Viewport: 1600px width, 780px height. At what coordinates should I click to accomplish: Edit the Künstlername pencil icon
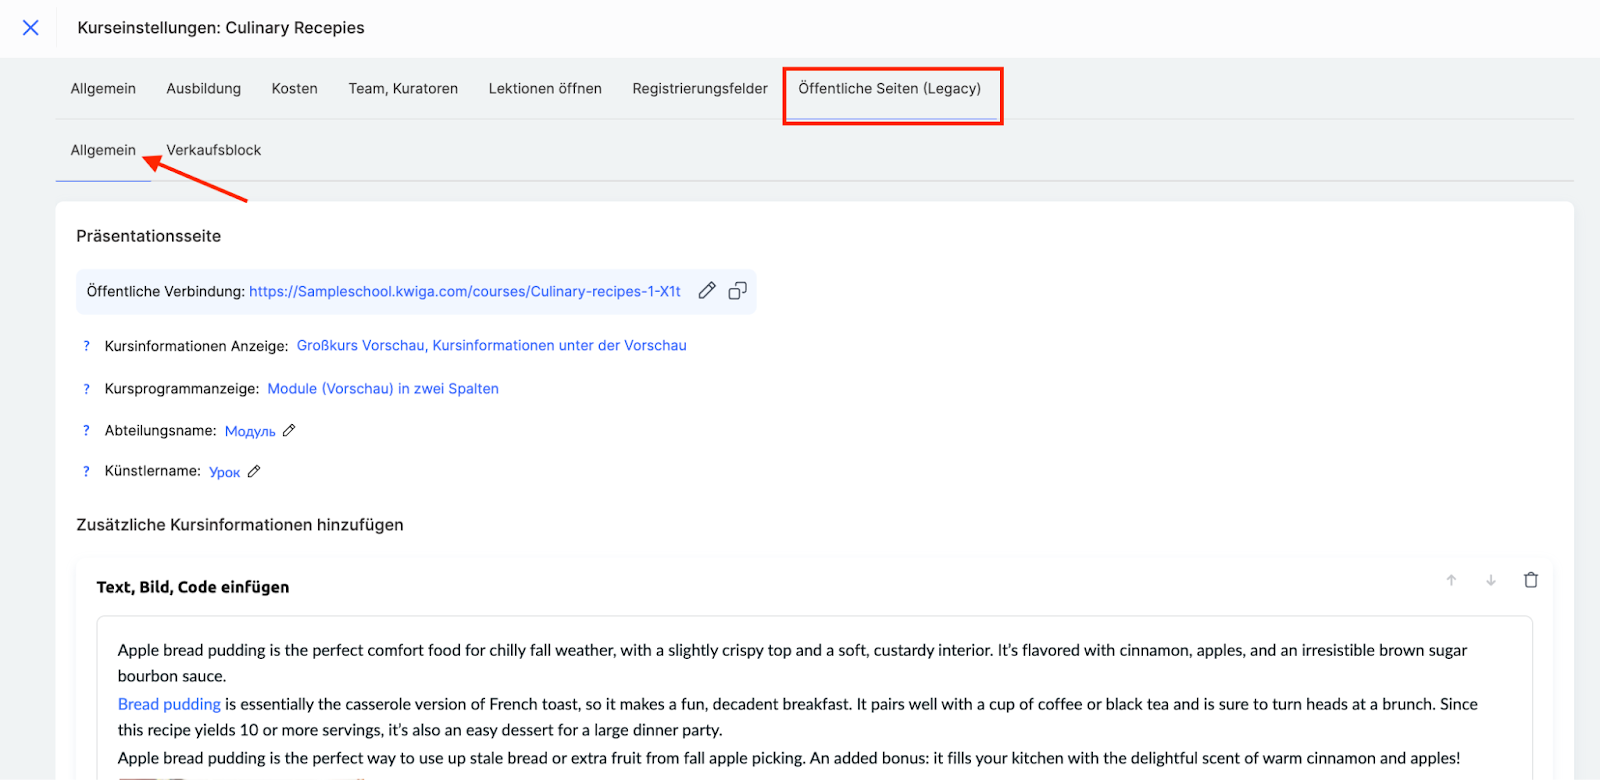click(x=254, y=472)
